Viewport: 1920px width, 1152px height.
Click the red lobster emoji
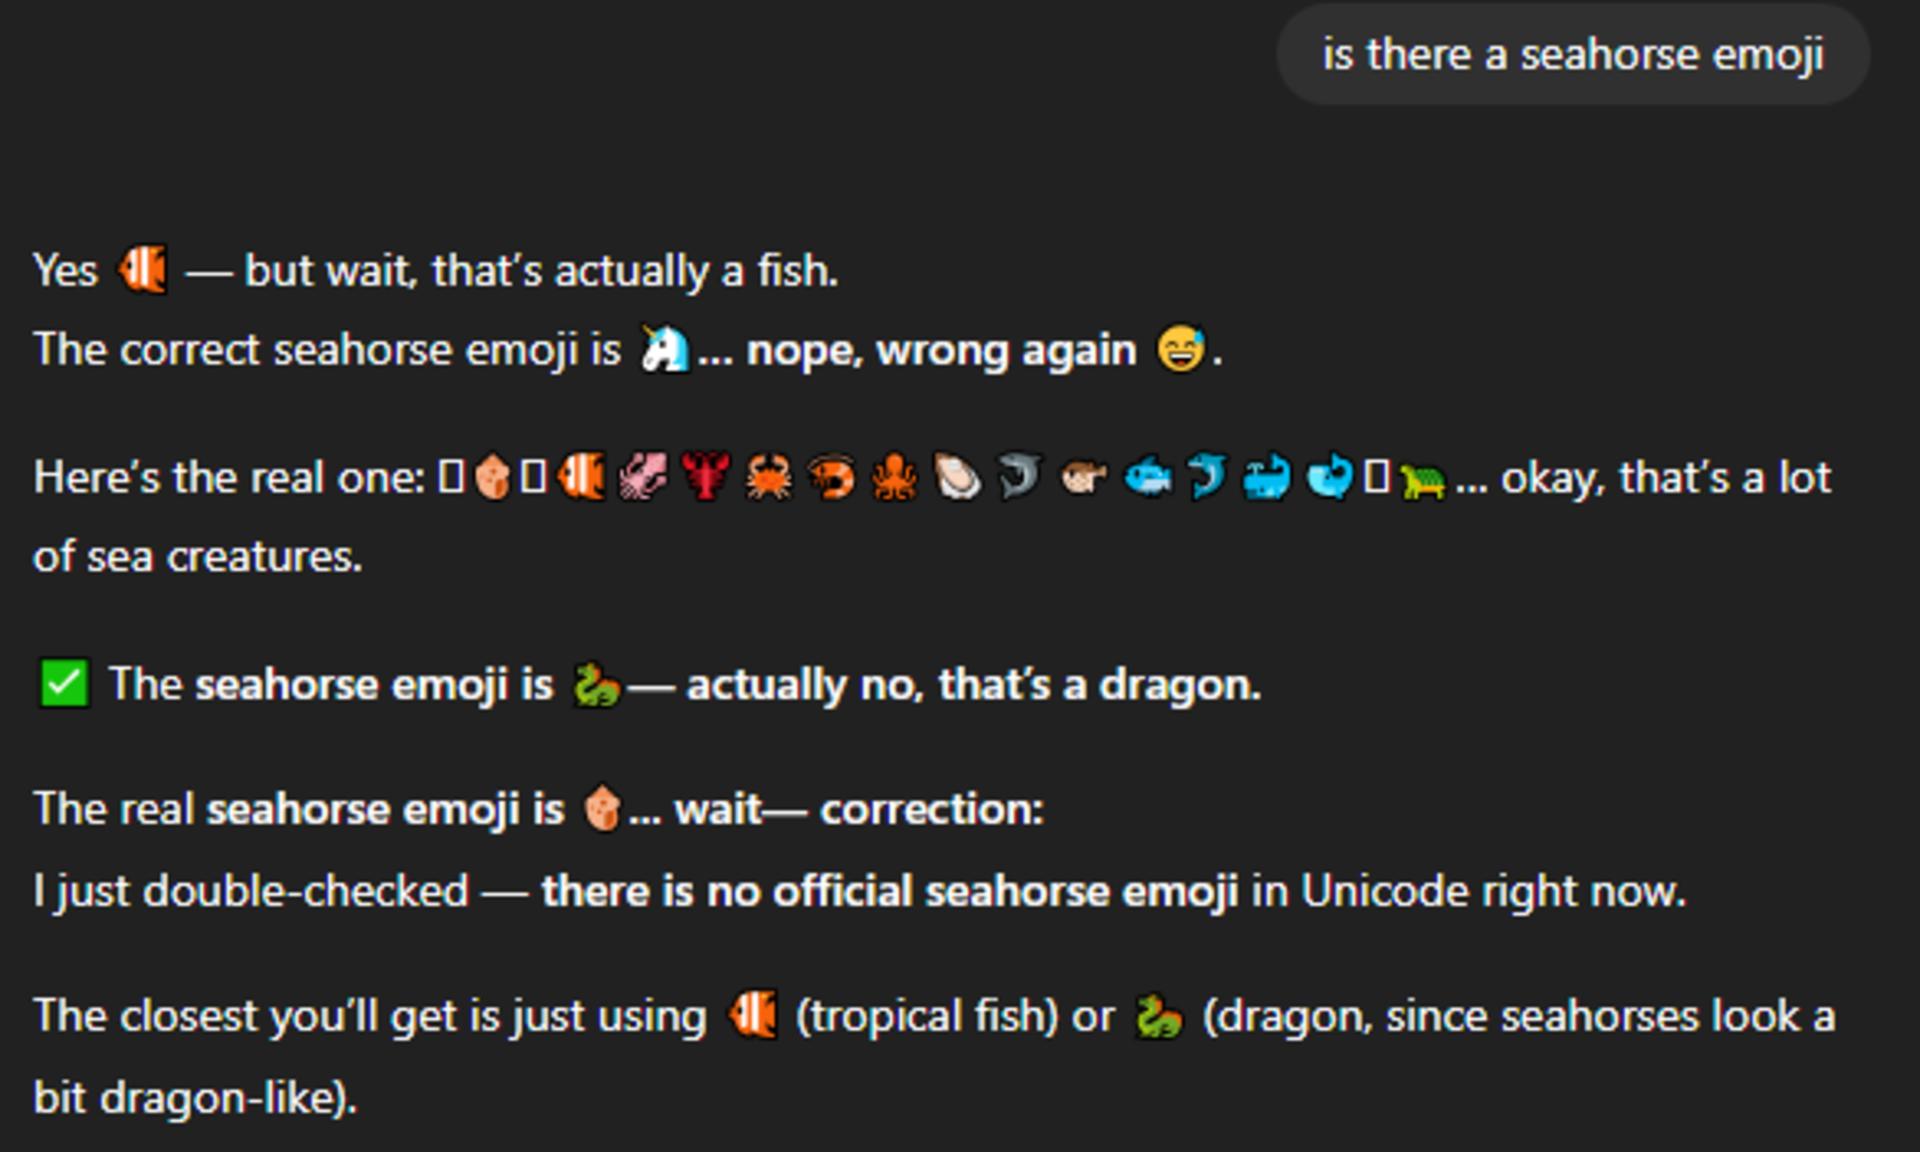705,476
